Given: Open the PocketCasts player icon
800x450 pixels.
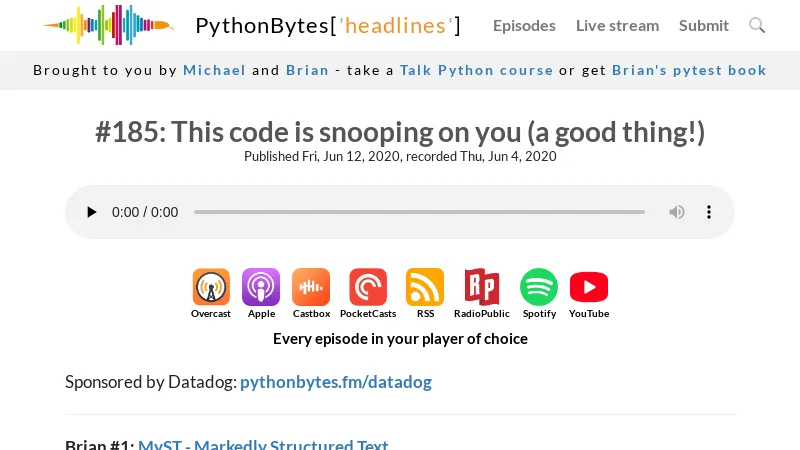Looking at the screenshot, I should click(368, 287).
